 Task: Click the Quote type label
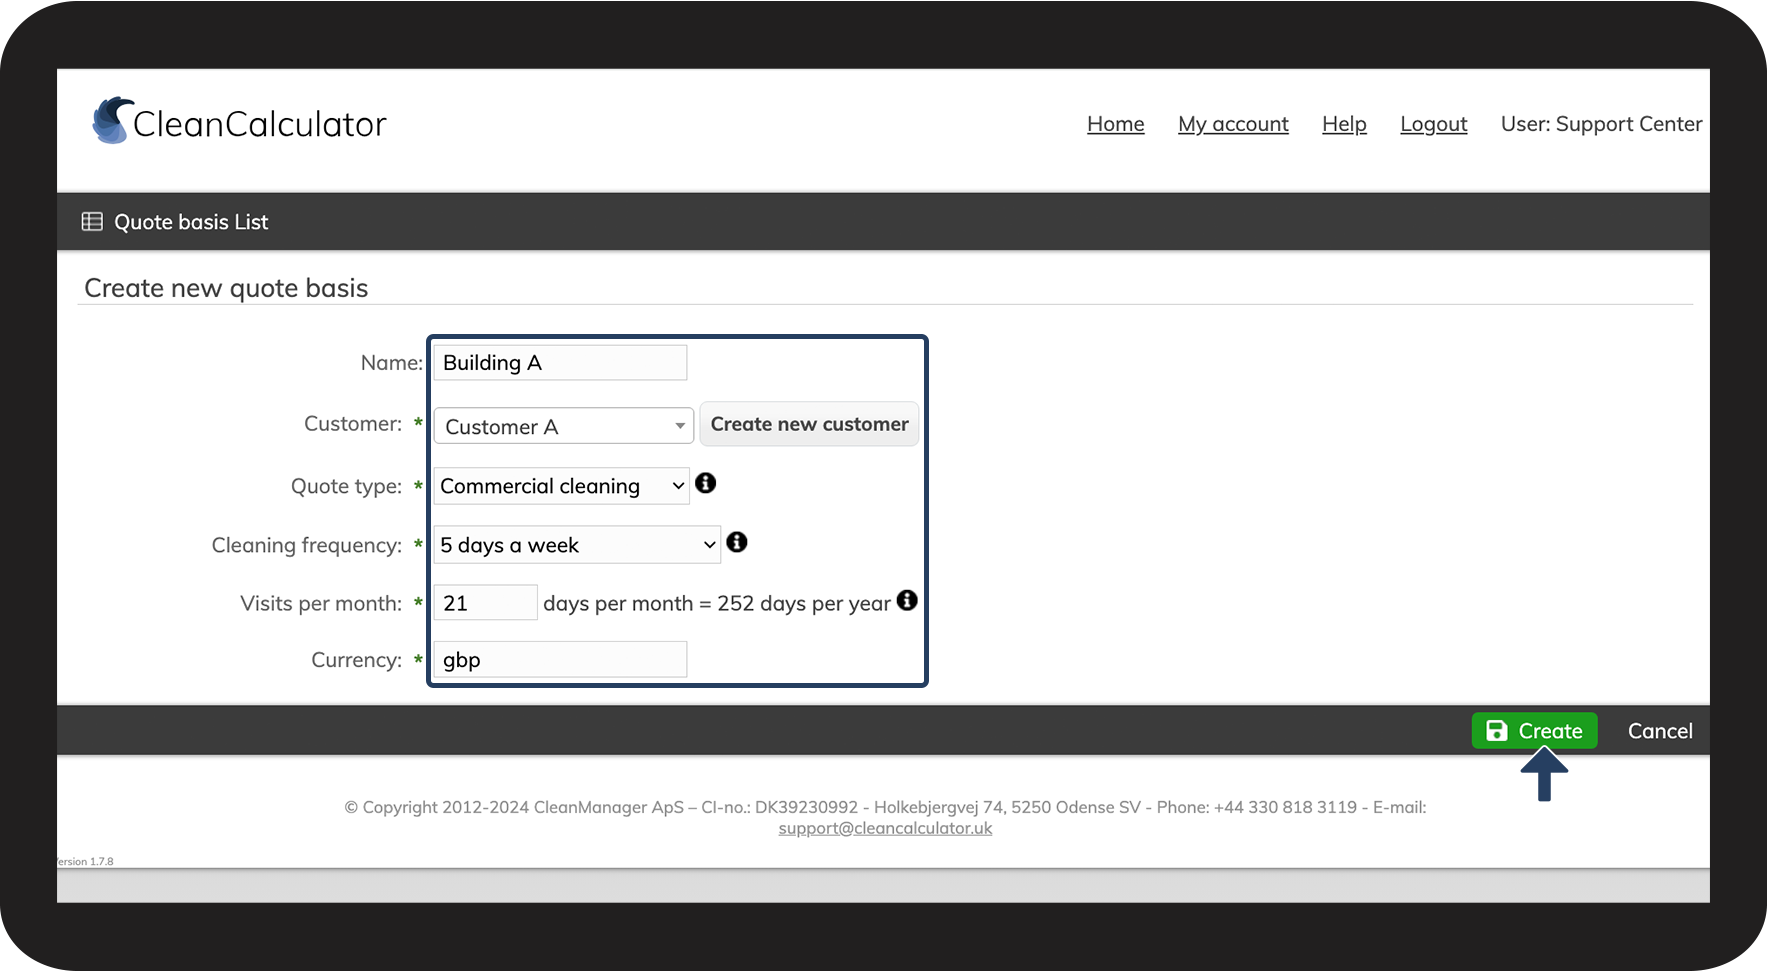pyautogui.click(x=346, y=486)
